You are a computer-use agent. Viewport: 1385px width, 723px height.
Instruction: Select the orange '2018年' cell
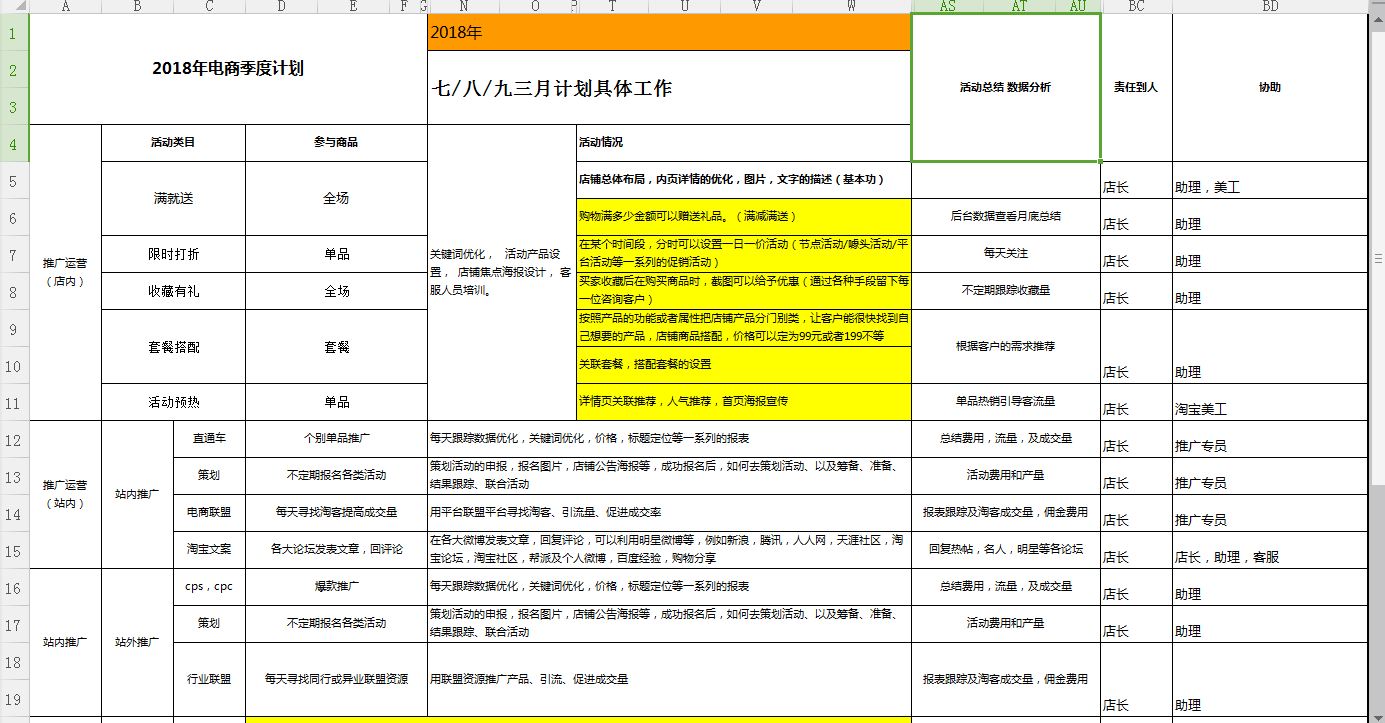tap(669, 32)
